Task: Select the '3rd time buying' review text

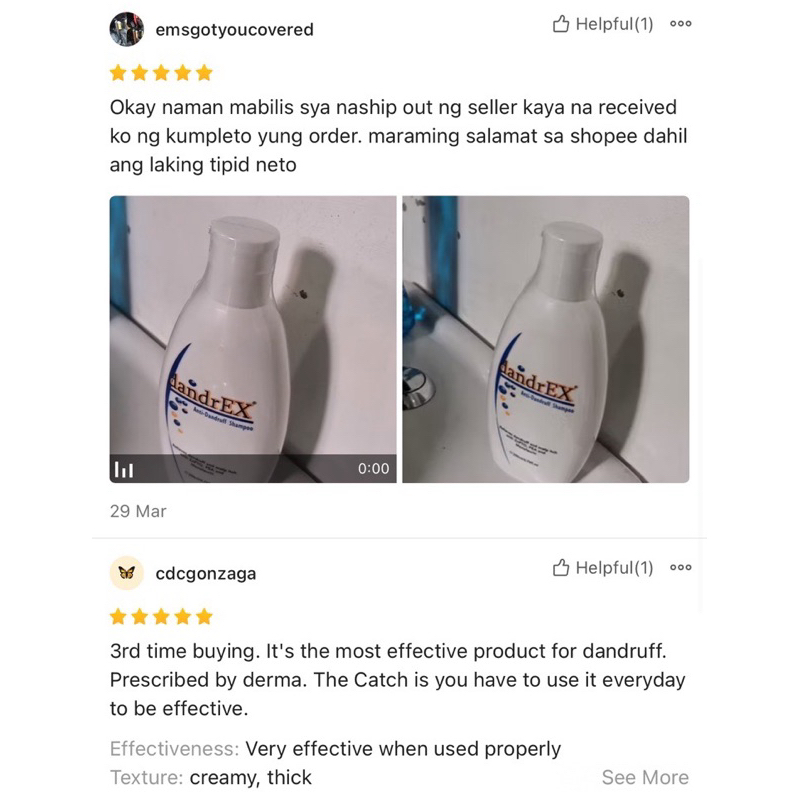Action: tap(397, 680)
